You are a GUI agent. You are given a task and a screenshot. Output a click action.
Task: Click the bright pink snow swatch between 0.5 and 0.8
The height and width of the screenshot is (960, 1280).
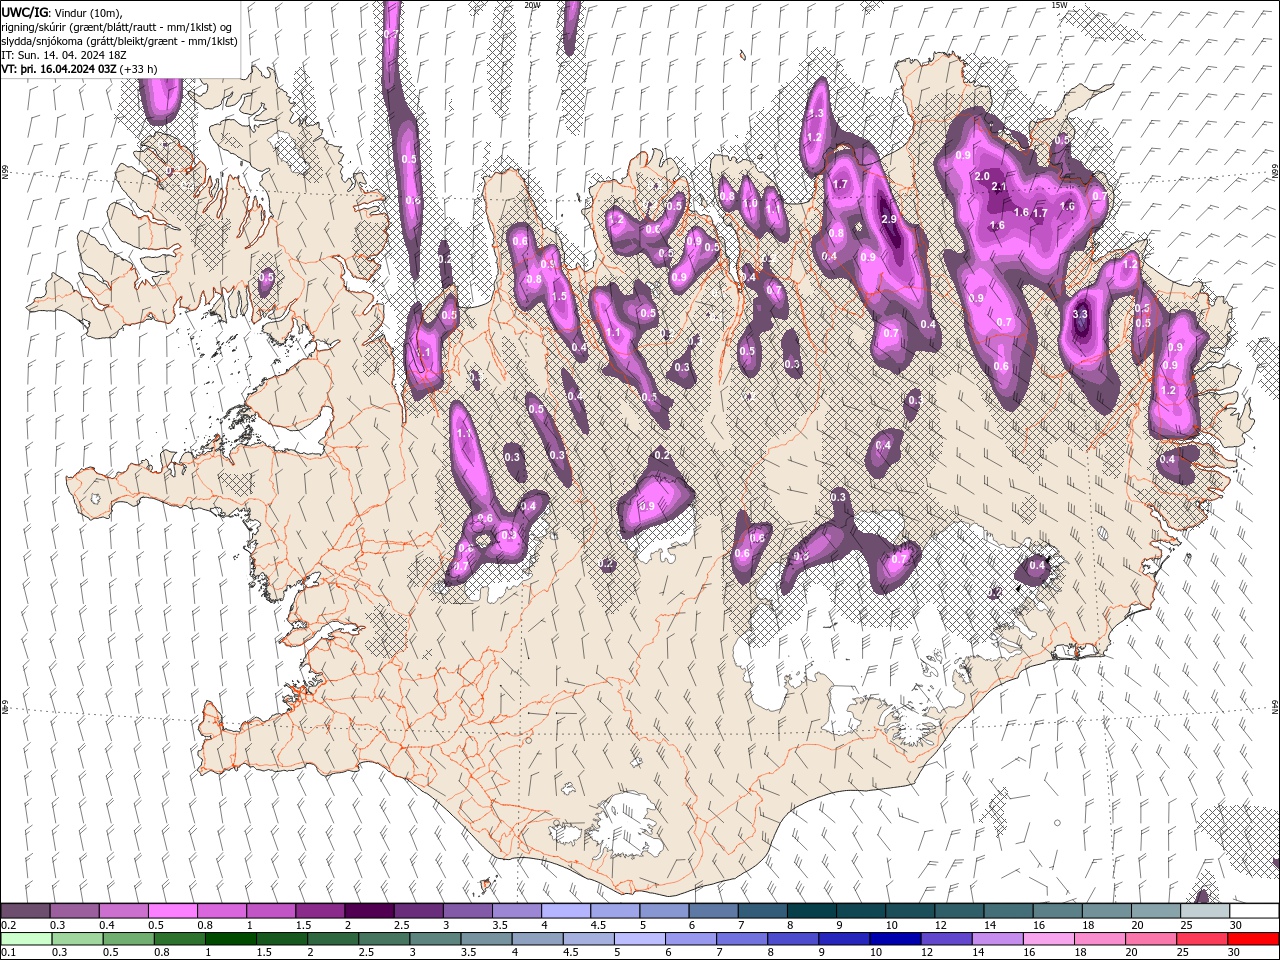click(x=172, y=911)
